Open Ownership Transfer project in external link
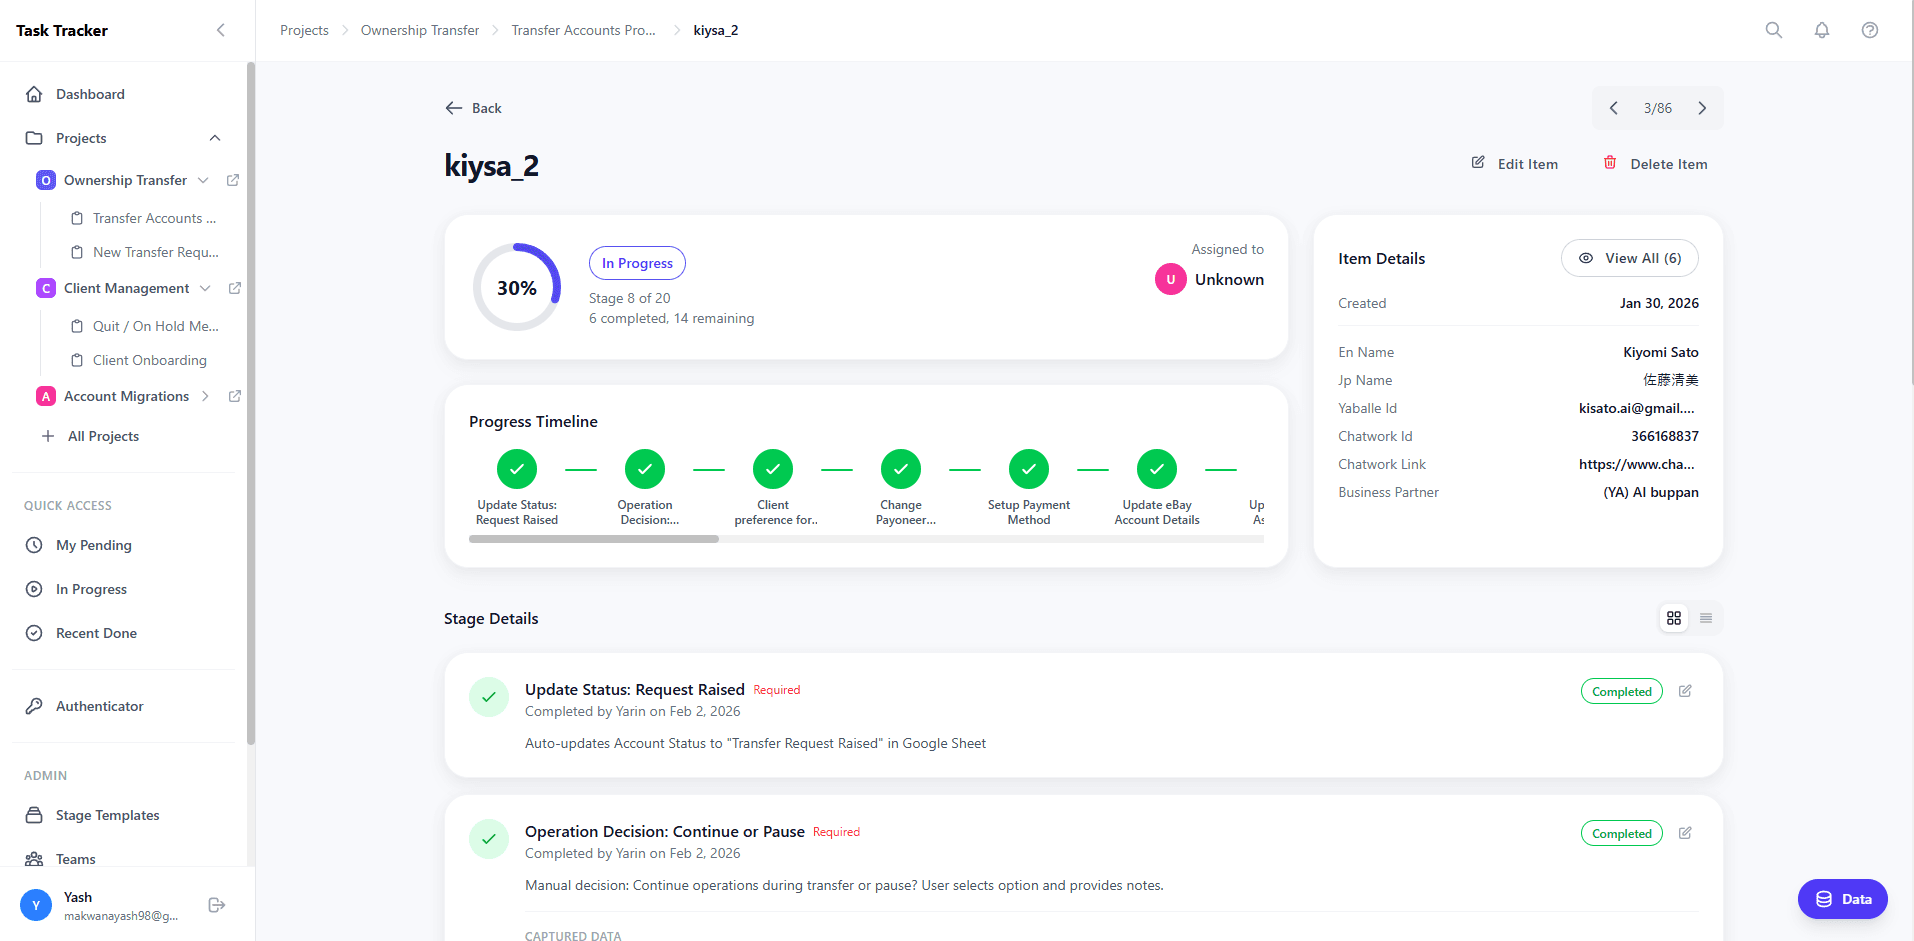 (x=233, y=180)
